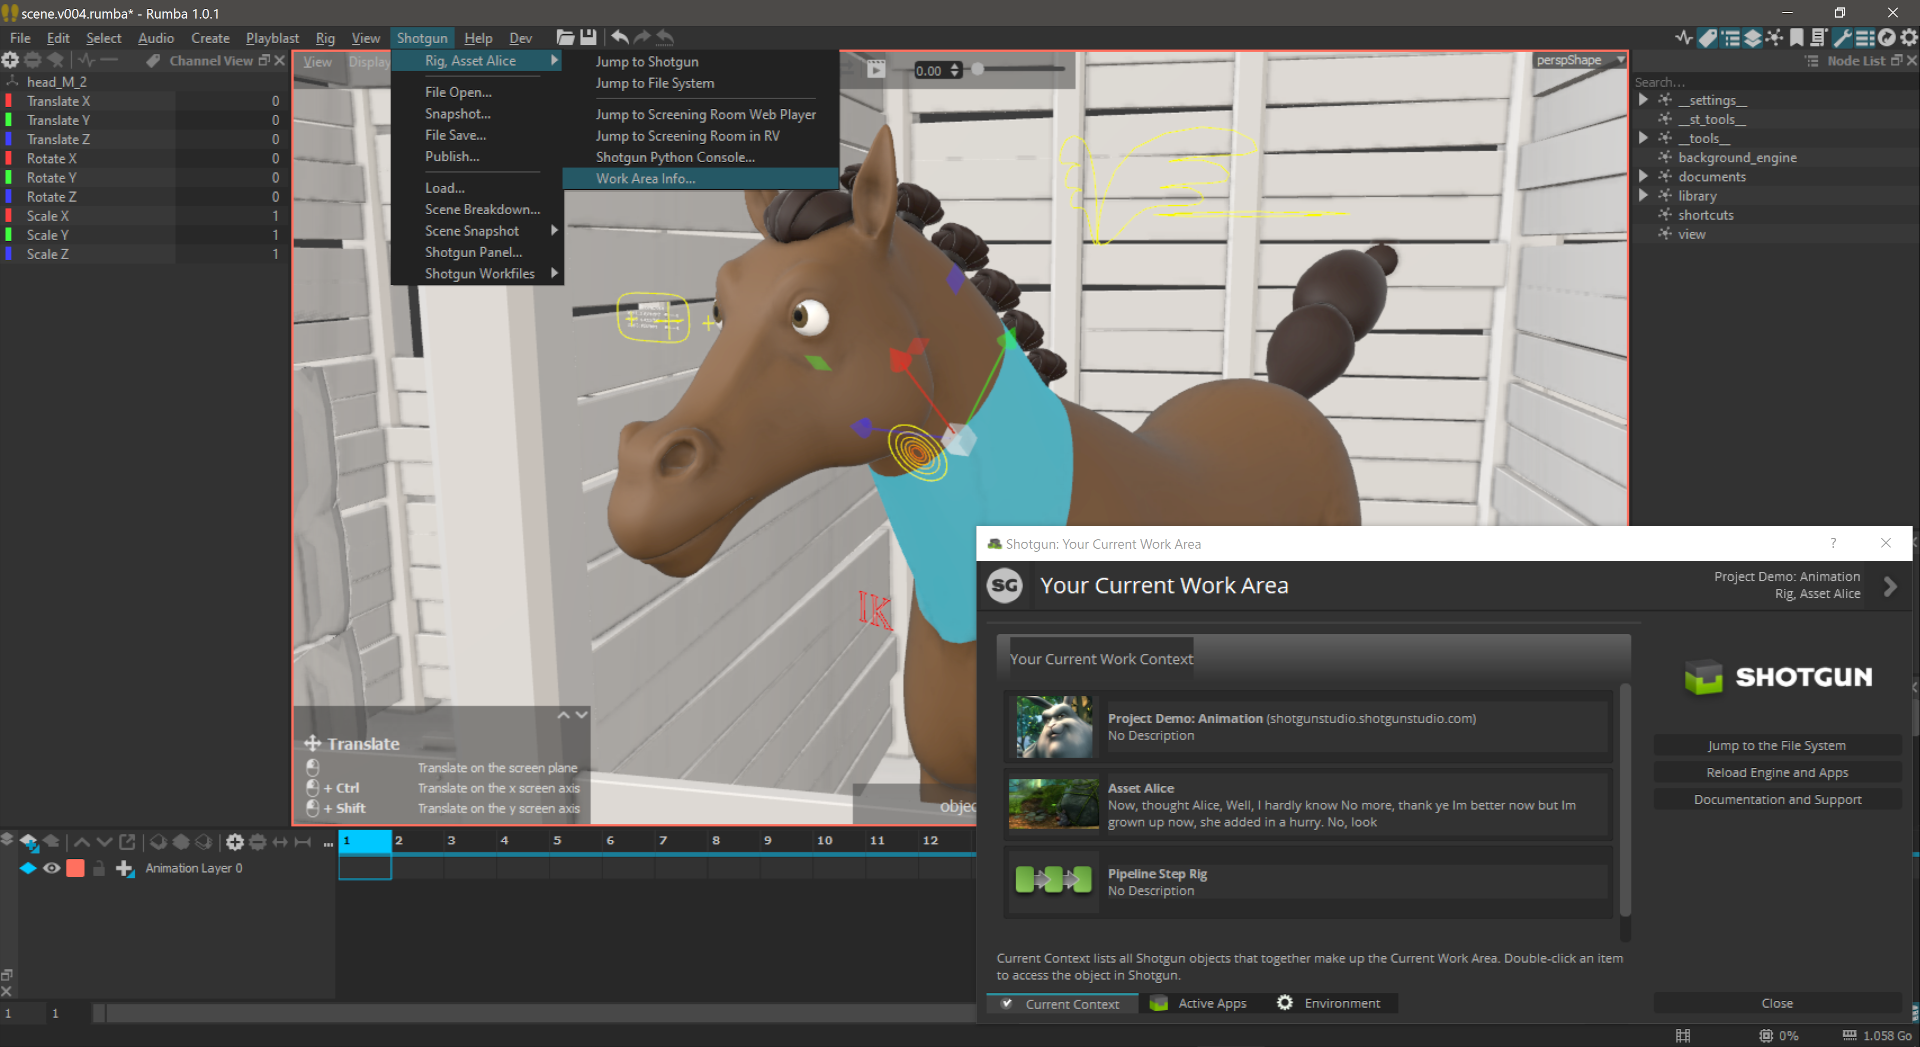Click the Node List search field
The image size is (1920, 1047).
click(1774, 81)
